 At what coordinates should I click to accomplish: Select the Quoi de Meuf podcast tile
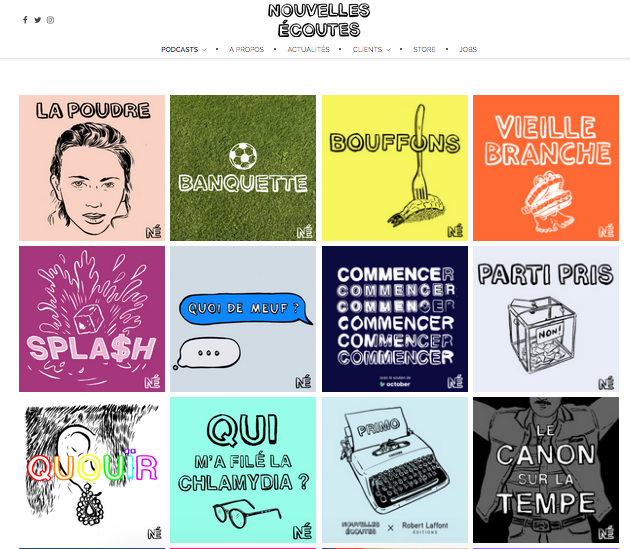(x=243, y=319)
